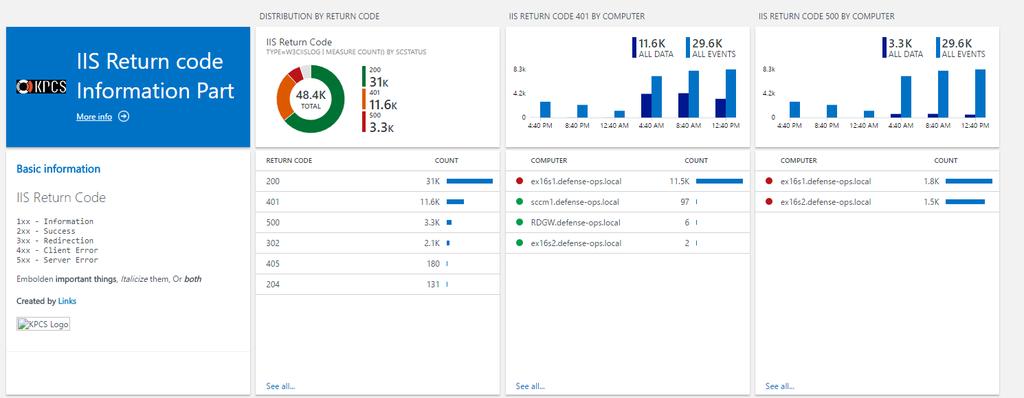Sort by the RETURN CODE column header
The image size is (1024, 398).
(289, 160)
